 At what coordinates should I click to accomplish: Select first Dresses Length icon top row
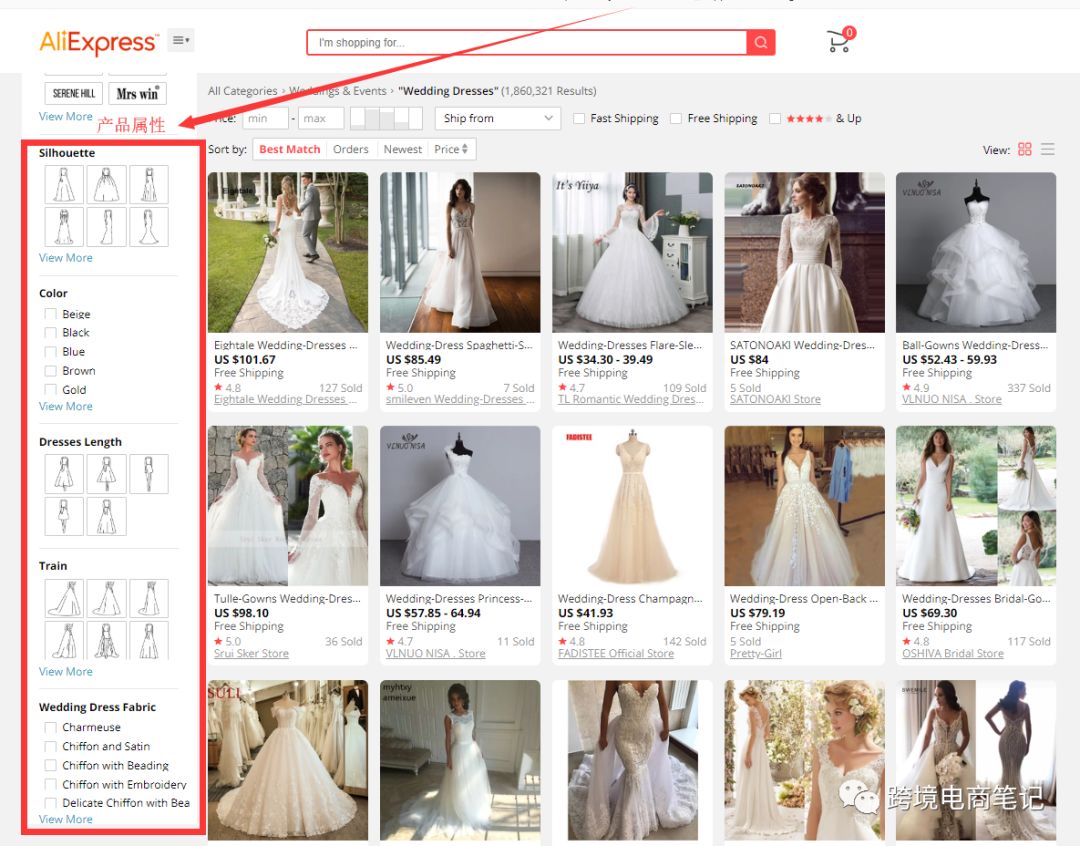click(64, 474)
